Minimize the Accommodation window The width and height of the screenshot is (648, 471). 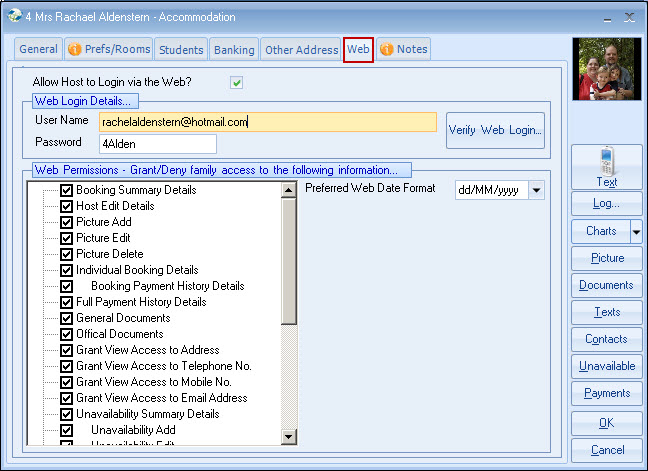[x=607, y=18]
